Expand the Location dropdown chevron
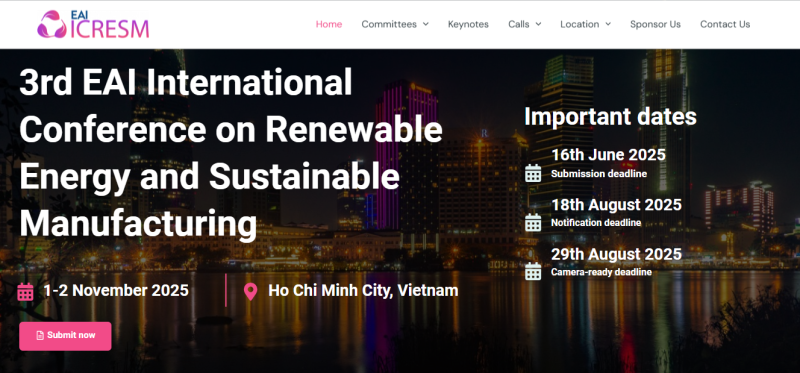 point(608,24)
